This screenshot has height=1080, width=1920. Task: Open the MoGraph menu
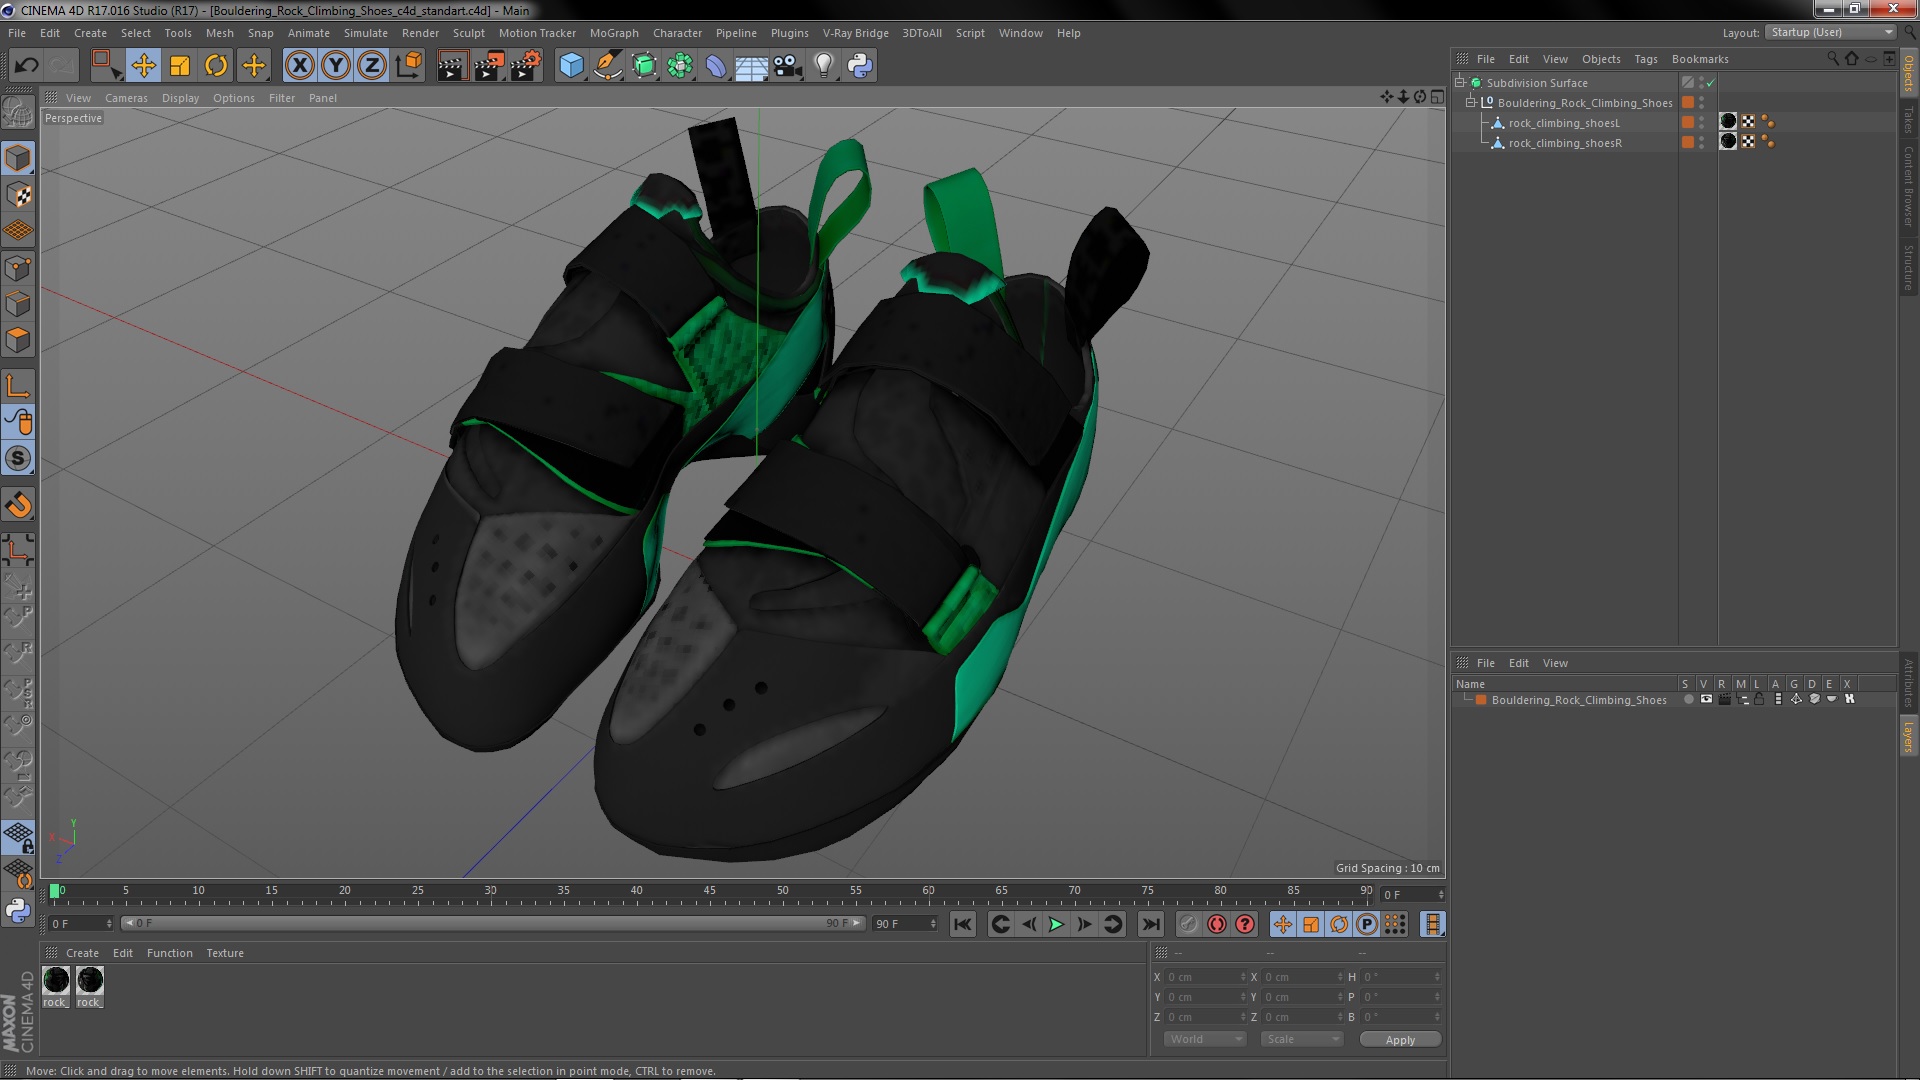tap(613, 33)
